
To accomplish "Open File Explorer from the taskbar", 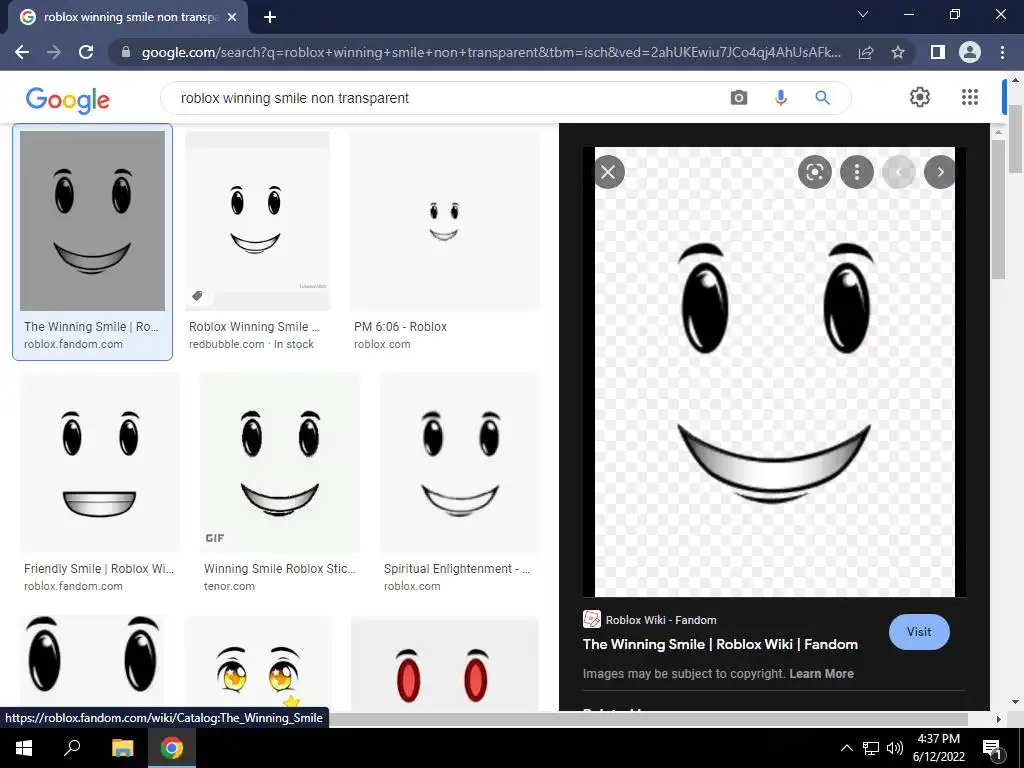I will tap(122, 748).
